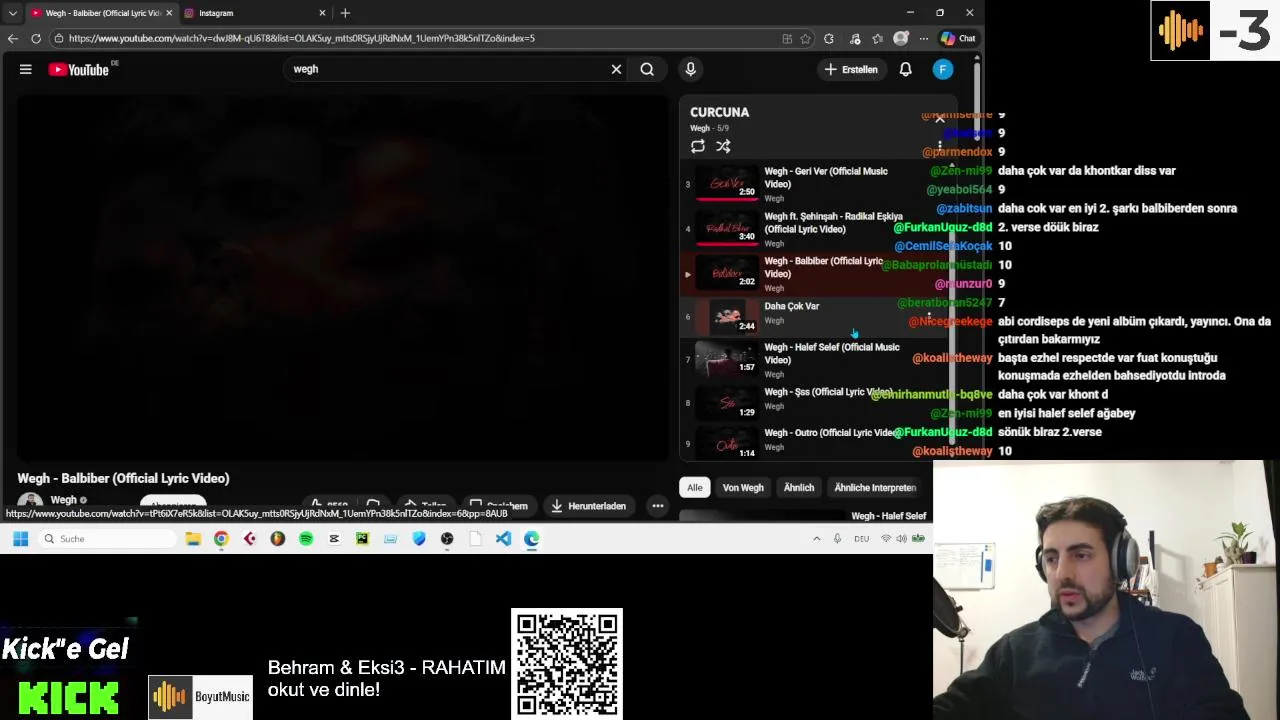Play Wegh - Sss playlist item
Image resolution: width=1280 pixels, height=720 pixels.
point(815,402)
